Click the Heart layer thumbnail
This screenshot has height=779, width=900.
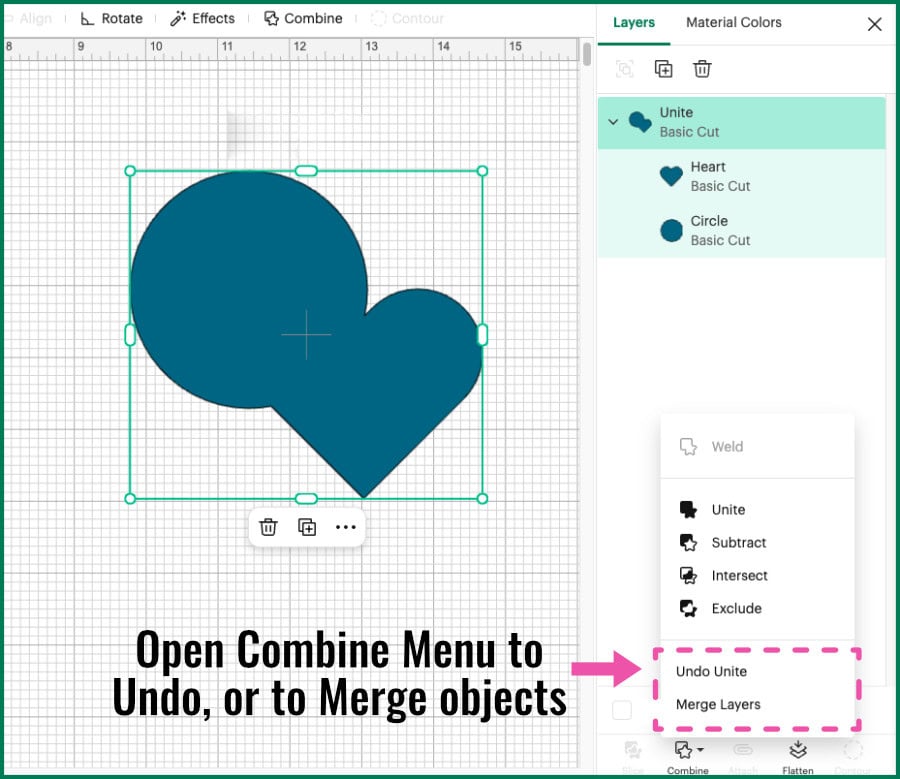(671, 176)
